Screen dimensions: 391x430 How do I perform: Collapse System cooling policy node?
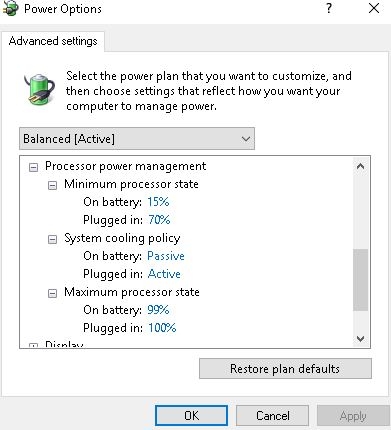click(52, 239)
